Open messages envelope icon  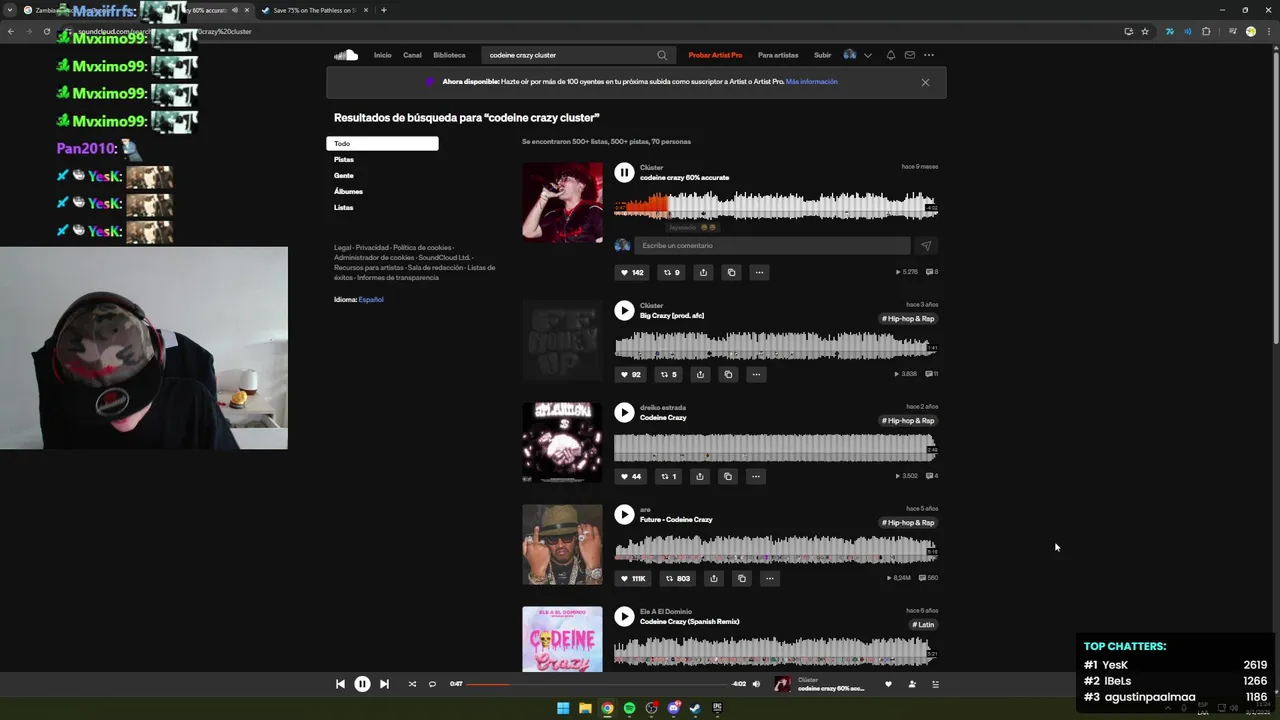point(910,55)
